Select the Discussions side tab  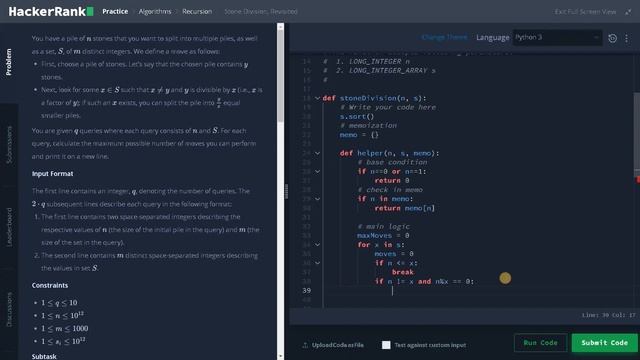click(9, 309)
